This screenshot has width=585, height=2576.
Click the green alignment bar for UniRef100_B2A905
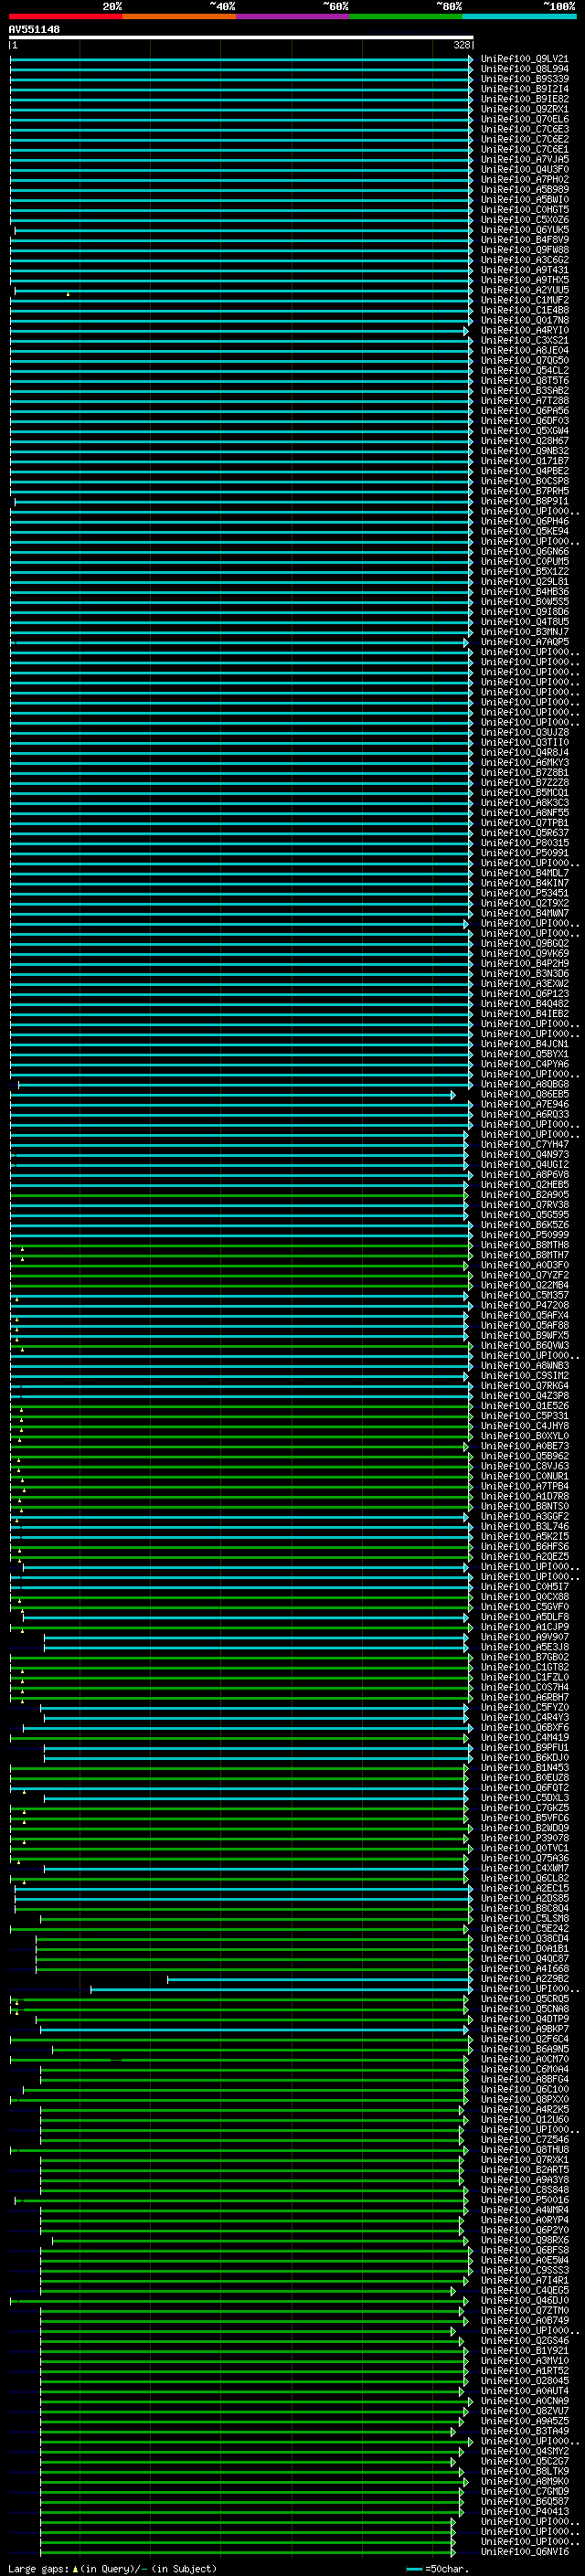coord(239,1195)
